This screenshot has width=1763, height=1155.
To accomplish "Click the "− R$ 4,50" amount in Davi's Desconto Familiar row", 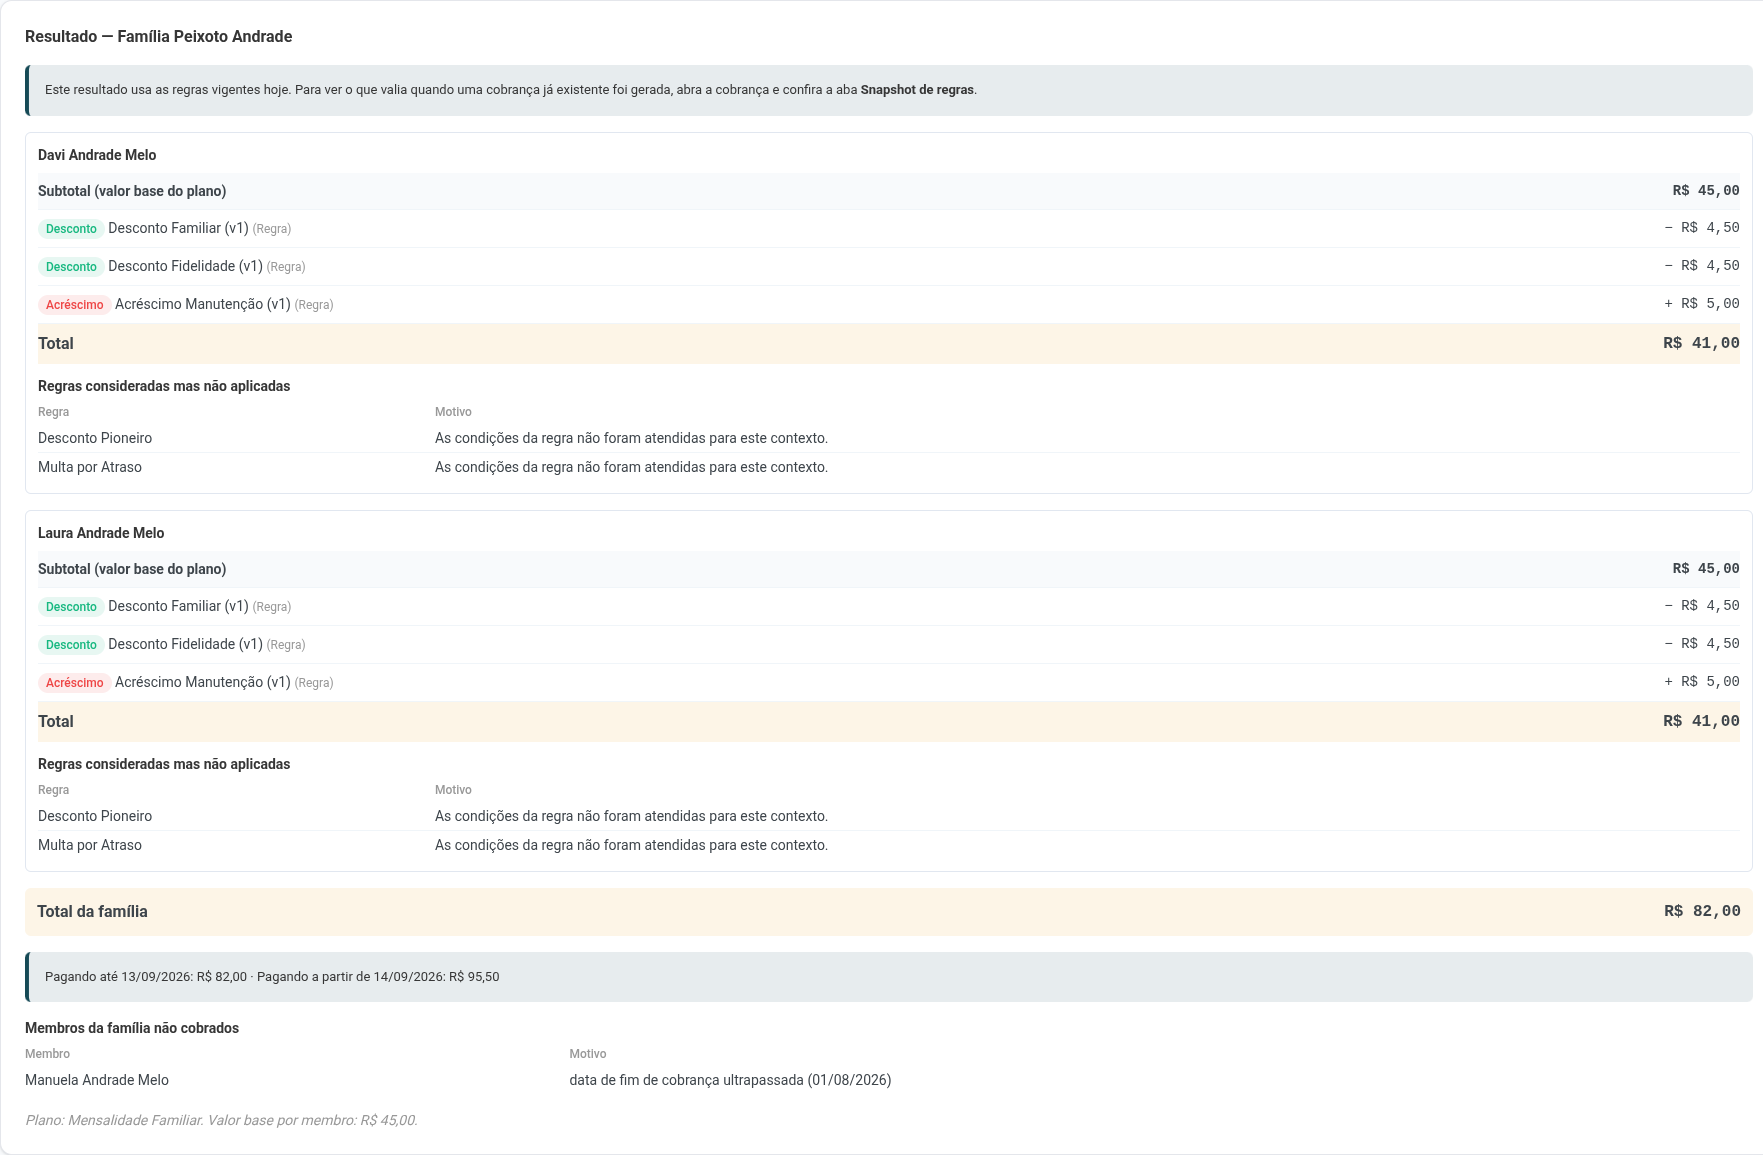I will pyautogui.click(x=1702, y=228).
